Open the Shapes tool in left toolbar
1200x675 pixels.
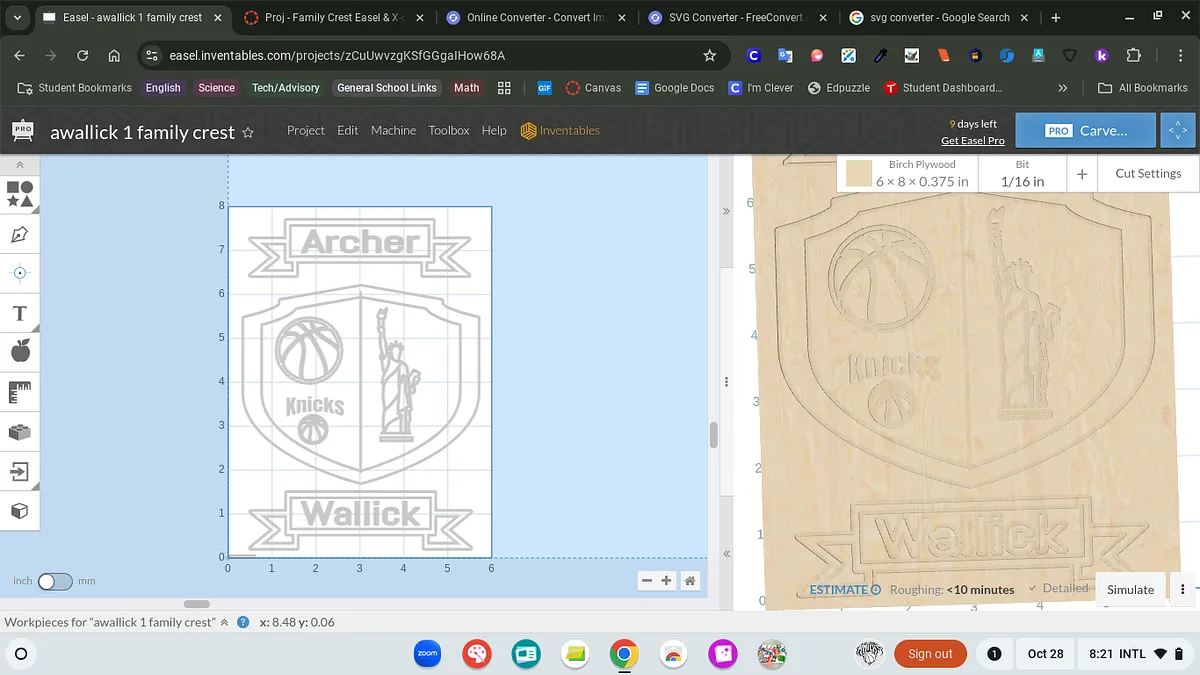coord(19,193)
